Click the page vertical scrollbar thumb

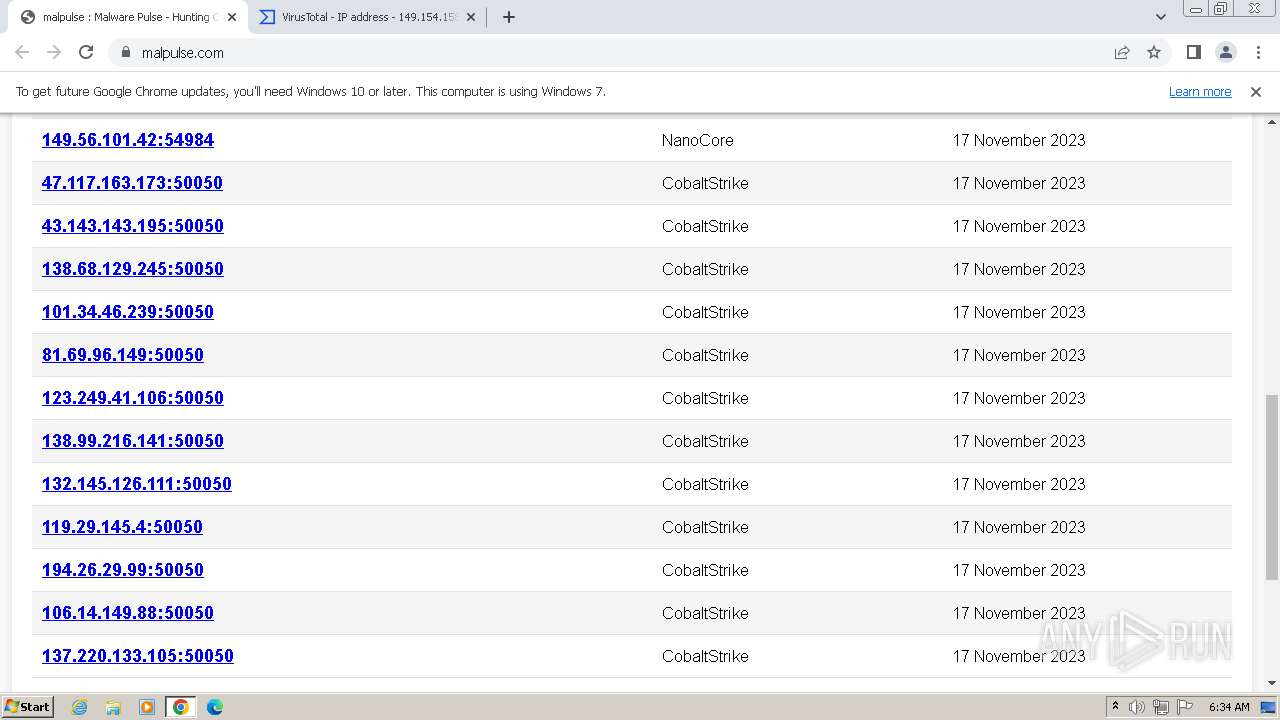(x=1272, y=487)
